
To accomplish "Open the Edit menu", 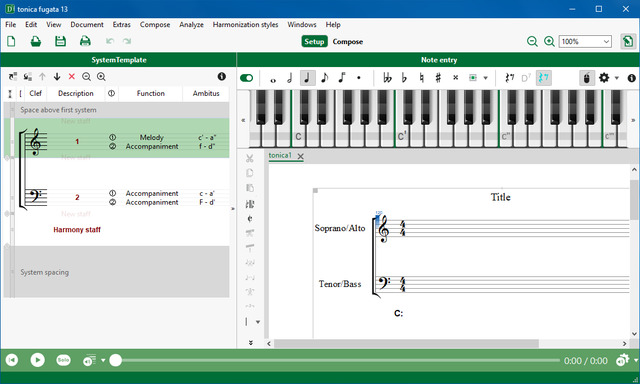I will pyautogui.click(x=31, y=24).
